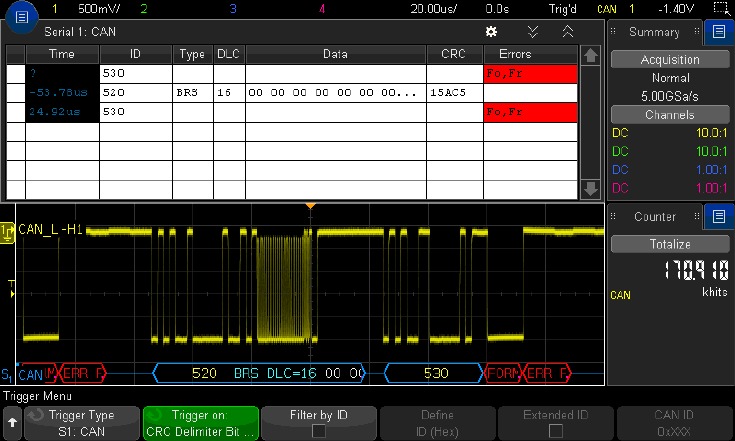Open the serial lister settings gear
The height and width of the screenshot is (441, 735).
pyautogui.click(x=491, y=31)
